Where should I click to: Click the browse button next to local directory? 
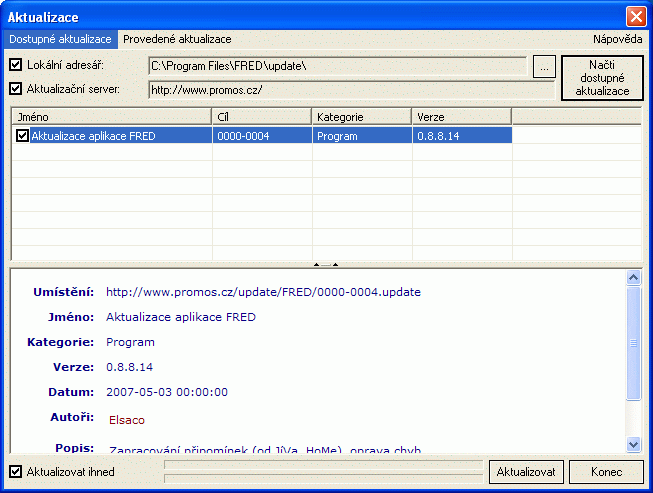click(x=544, y=66)
